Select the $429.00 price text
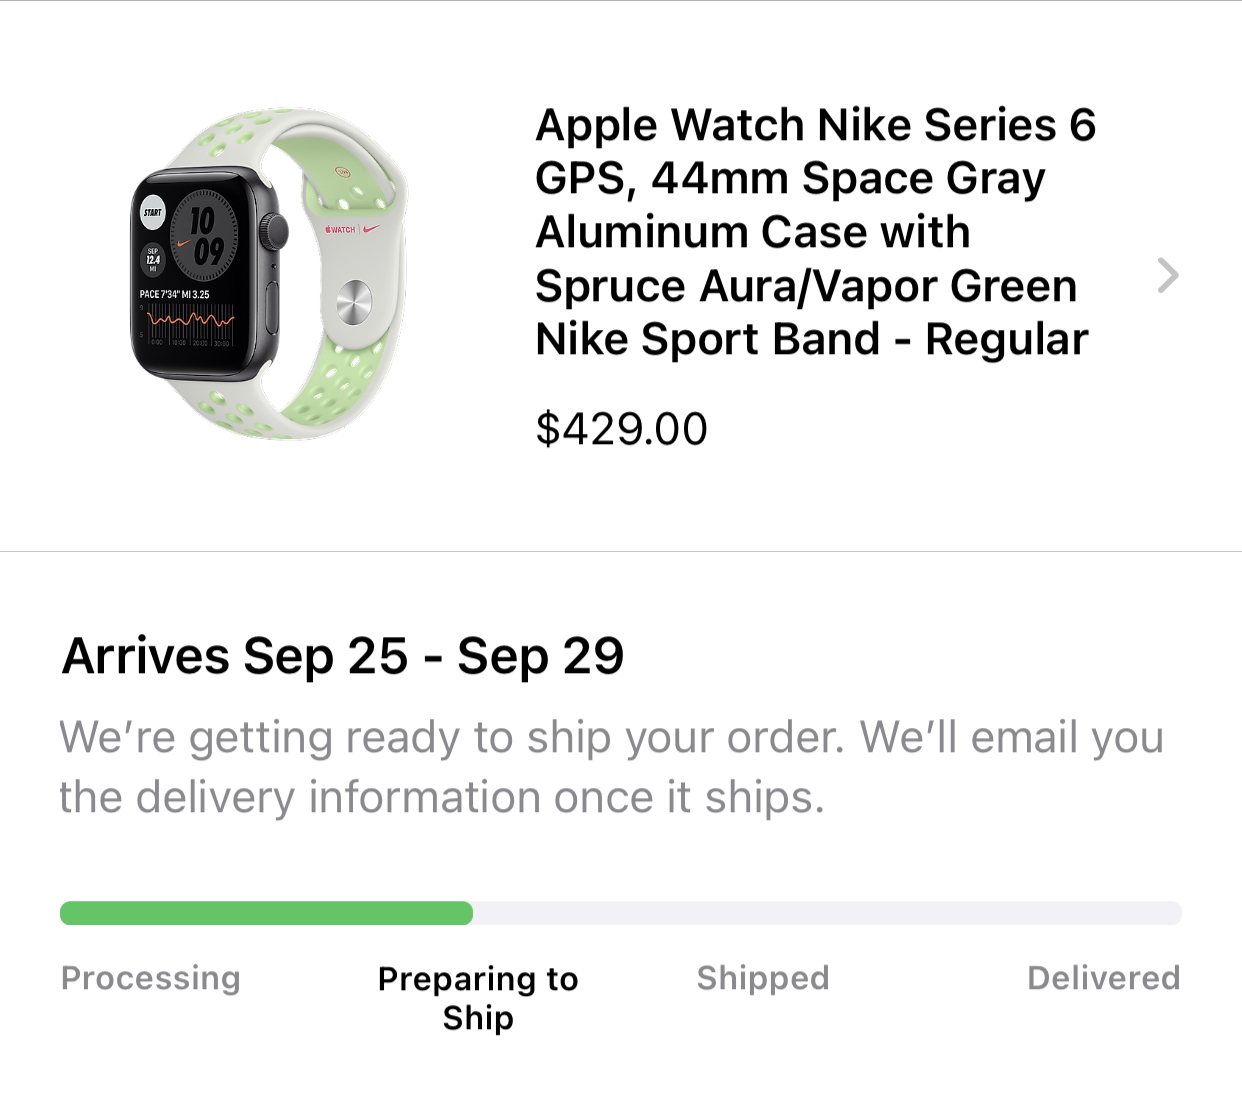Image resolution: width=1242 pixels, height=1094 pixels. 621,429
